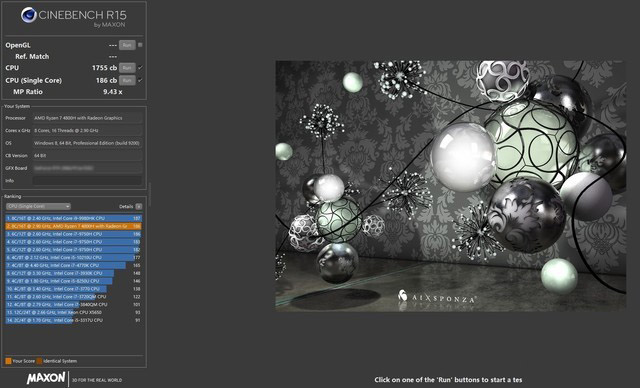This screenshot has height=388, width=640.
Task: Click the orange Your Score legend square
Action: click(8, 361)
